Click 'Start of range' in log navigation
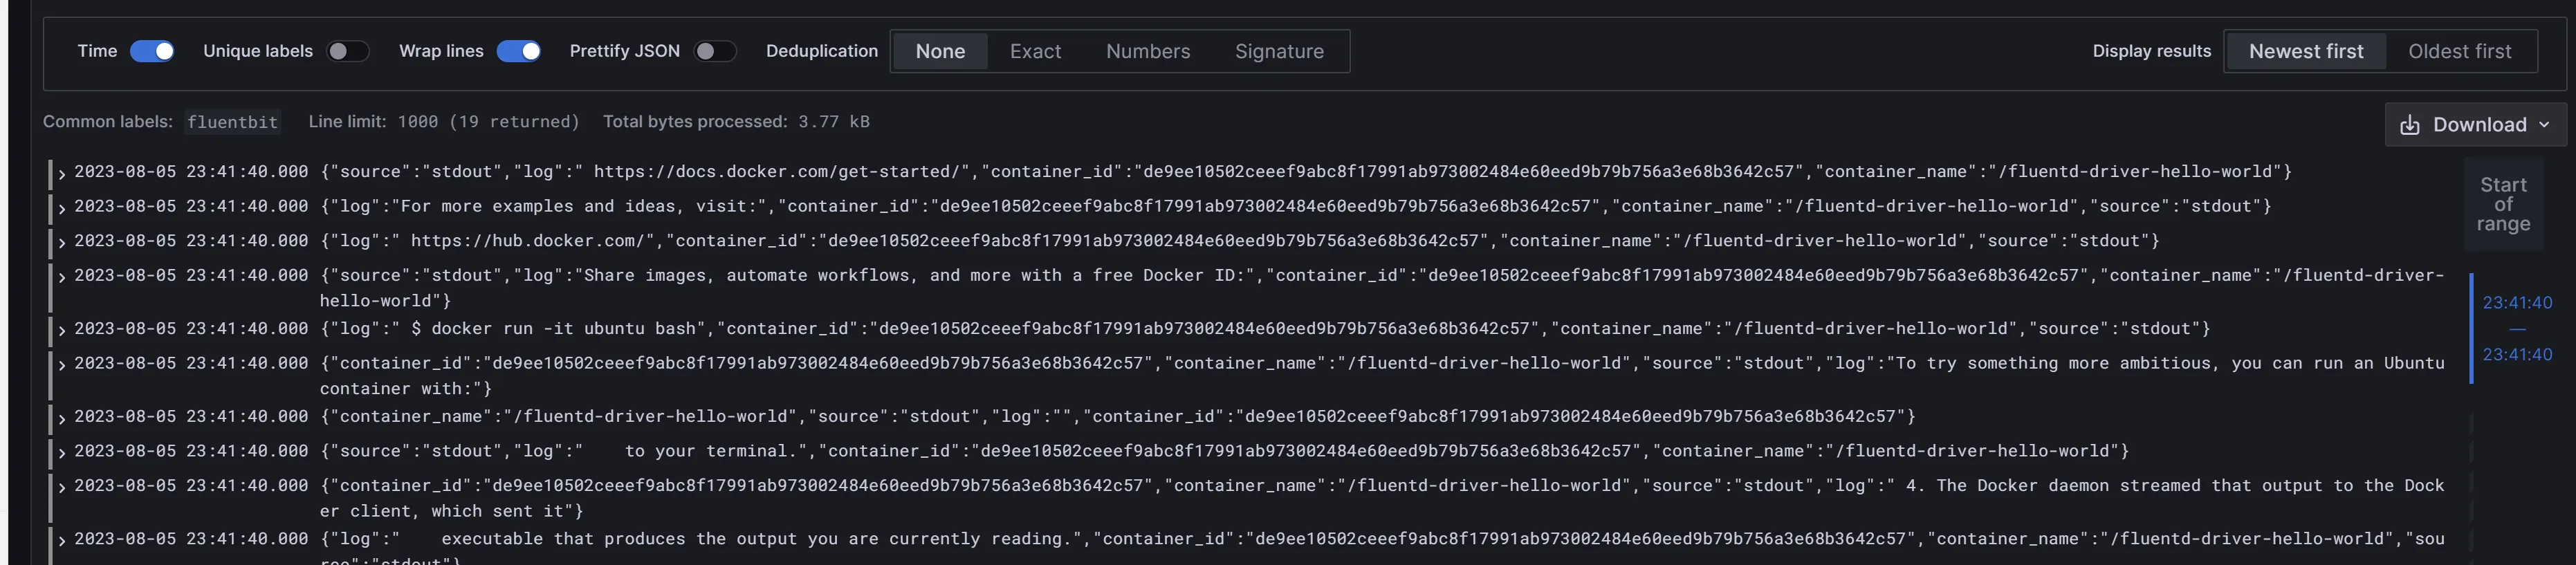 pyautogui.click(x=2503, y=204)
